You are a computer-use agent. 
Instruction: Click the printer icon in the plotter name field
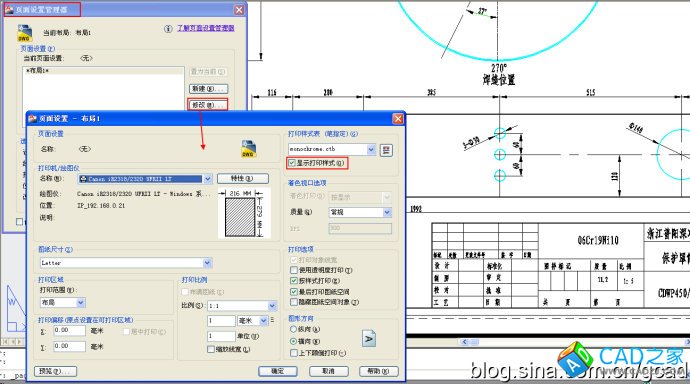pos(83,179)
